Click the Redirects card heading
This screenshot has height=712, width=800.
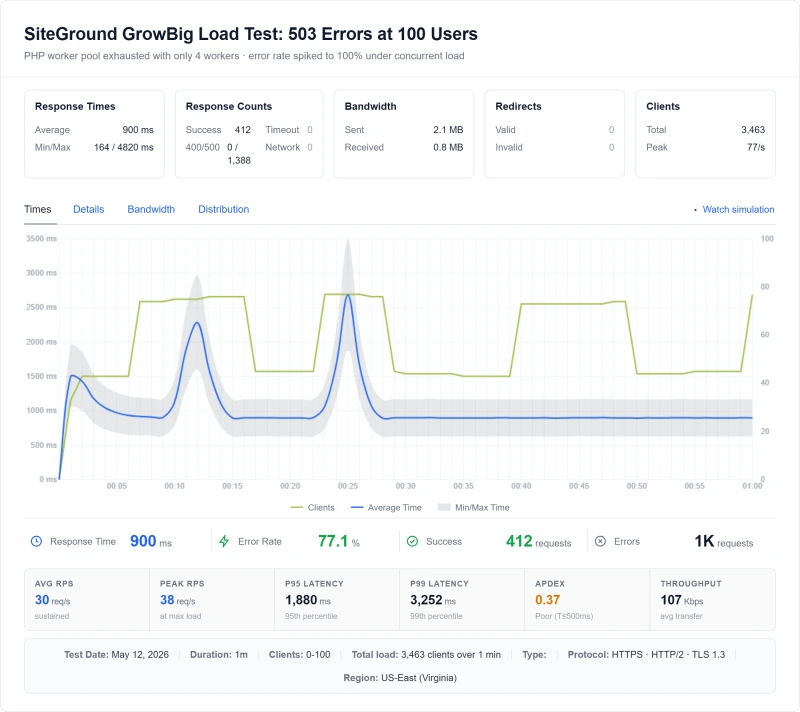coord(518,106)
